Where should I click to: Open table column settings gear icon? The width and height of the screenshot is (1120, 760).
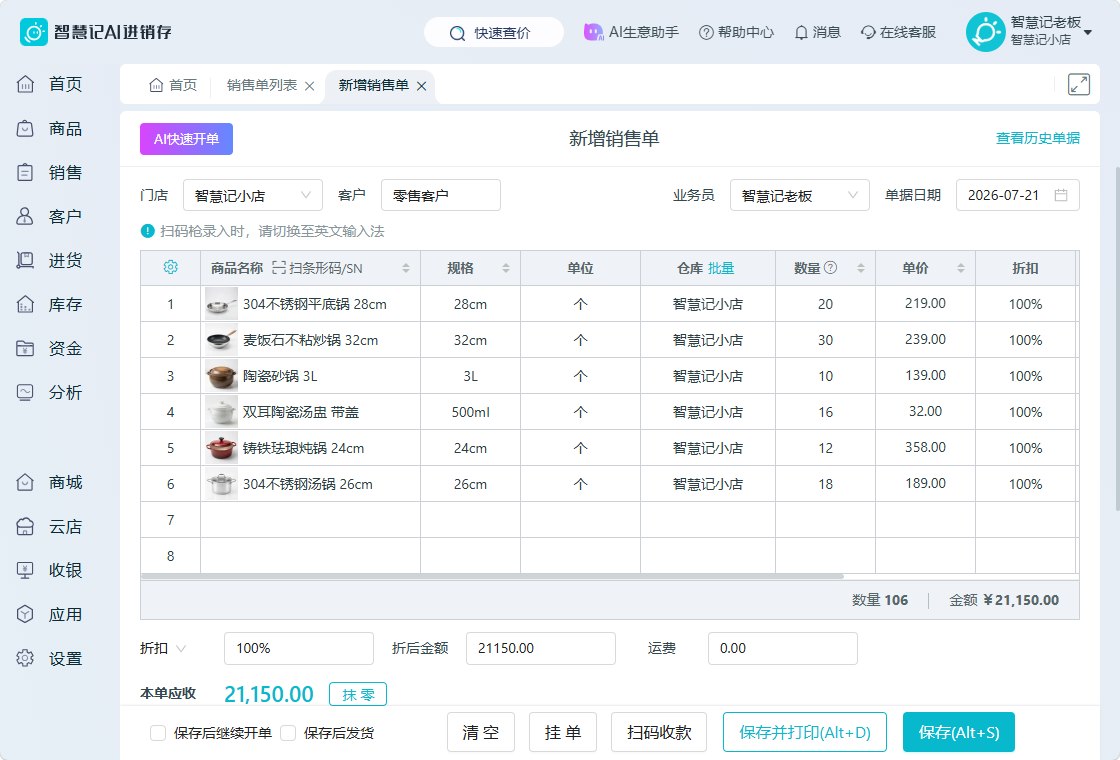pyautogui.click(x=170, y=267)
